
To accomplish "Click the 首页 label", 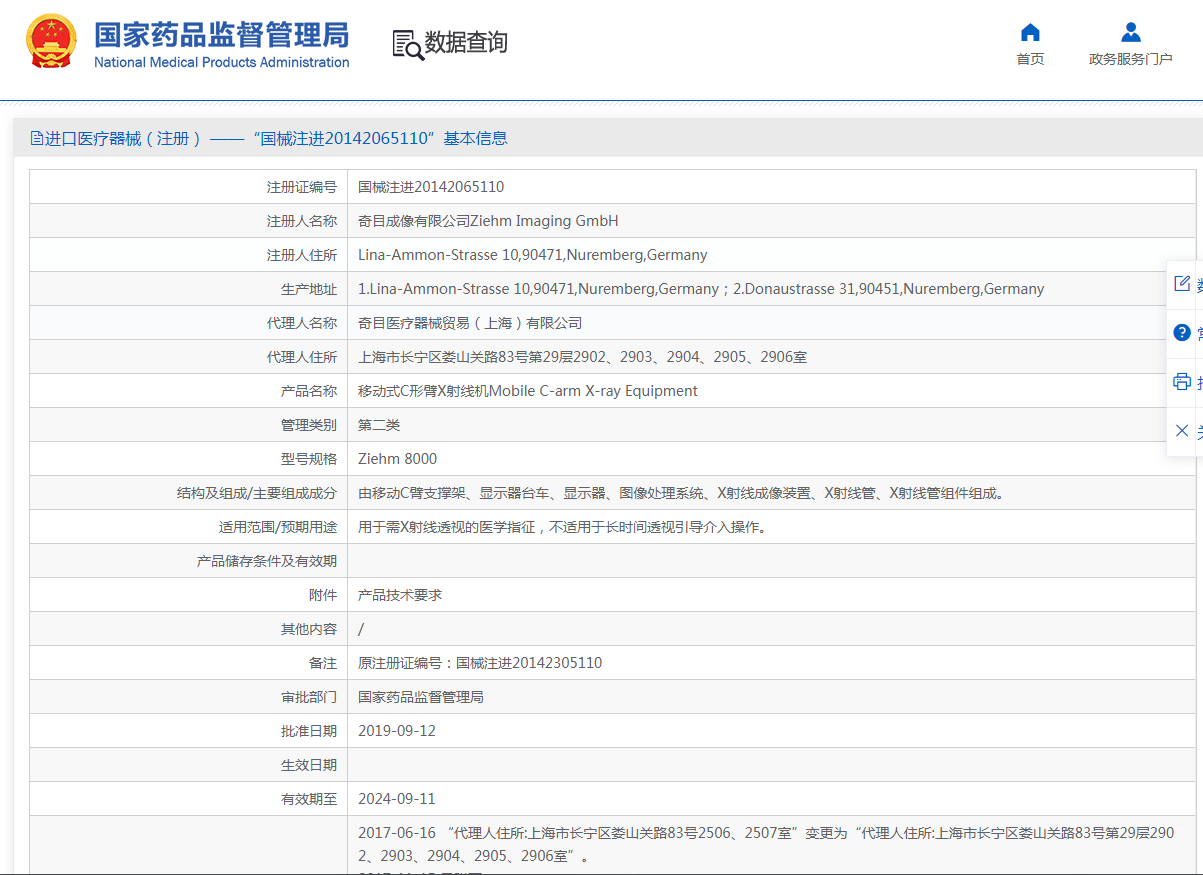I will pyautogui.click(x=1030, y=59).
